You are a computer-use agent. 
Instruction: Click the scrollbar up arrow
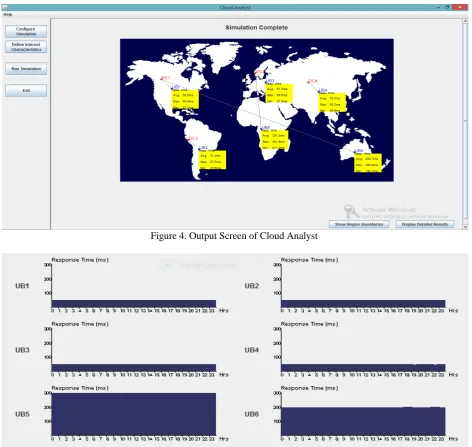[465, 21]
